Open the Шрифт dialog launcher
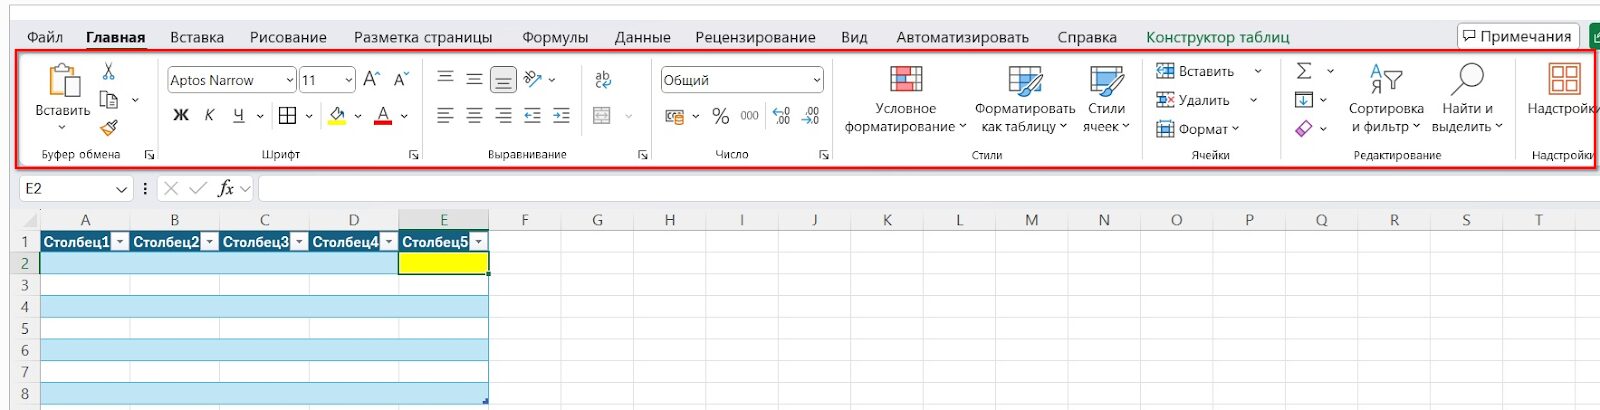Viewport: 1600px width, 410px height. [413, 155]
